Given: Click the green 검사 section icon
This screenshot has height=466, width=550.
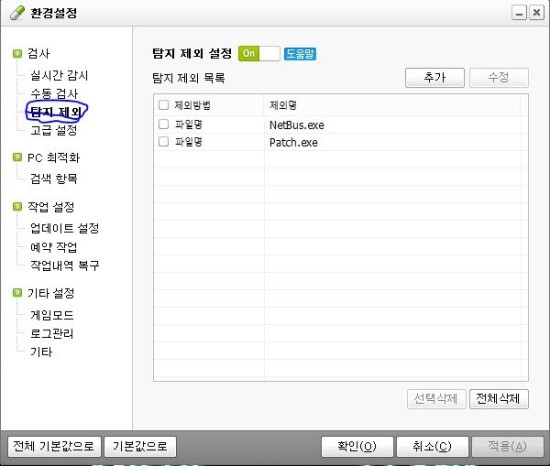Looking at the screenshot, I should point(17,54).
